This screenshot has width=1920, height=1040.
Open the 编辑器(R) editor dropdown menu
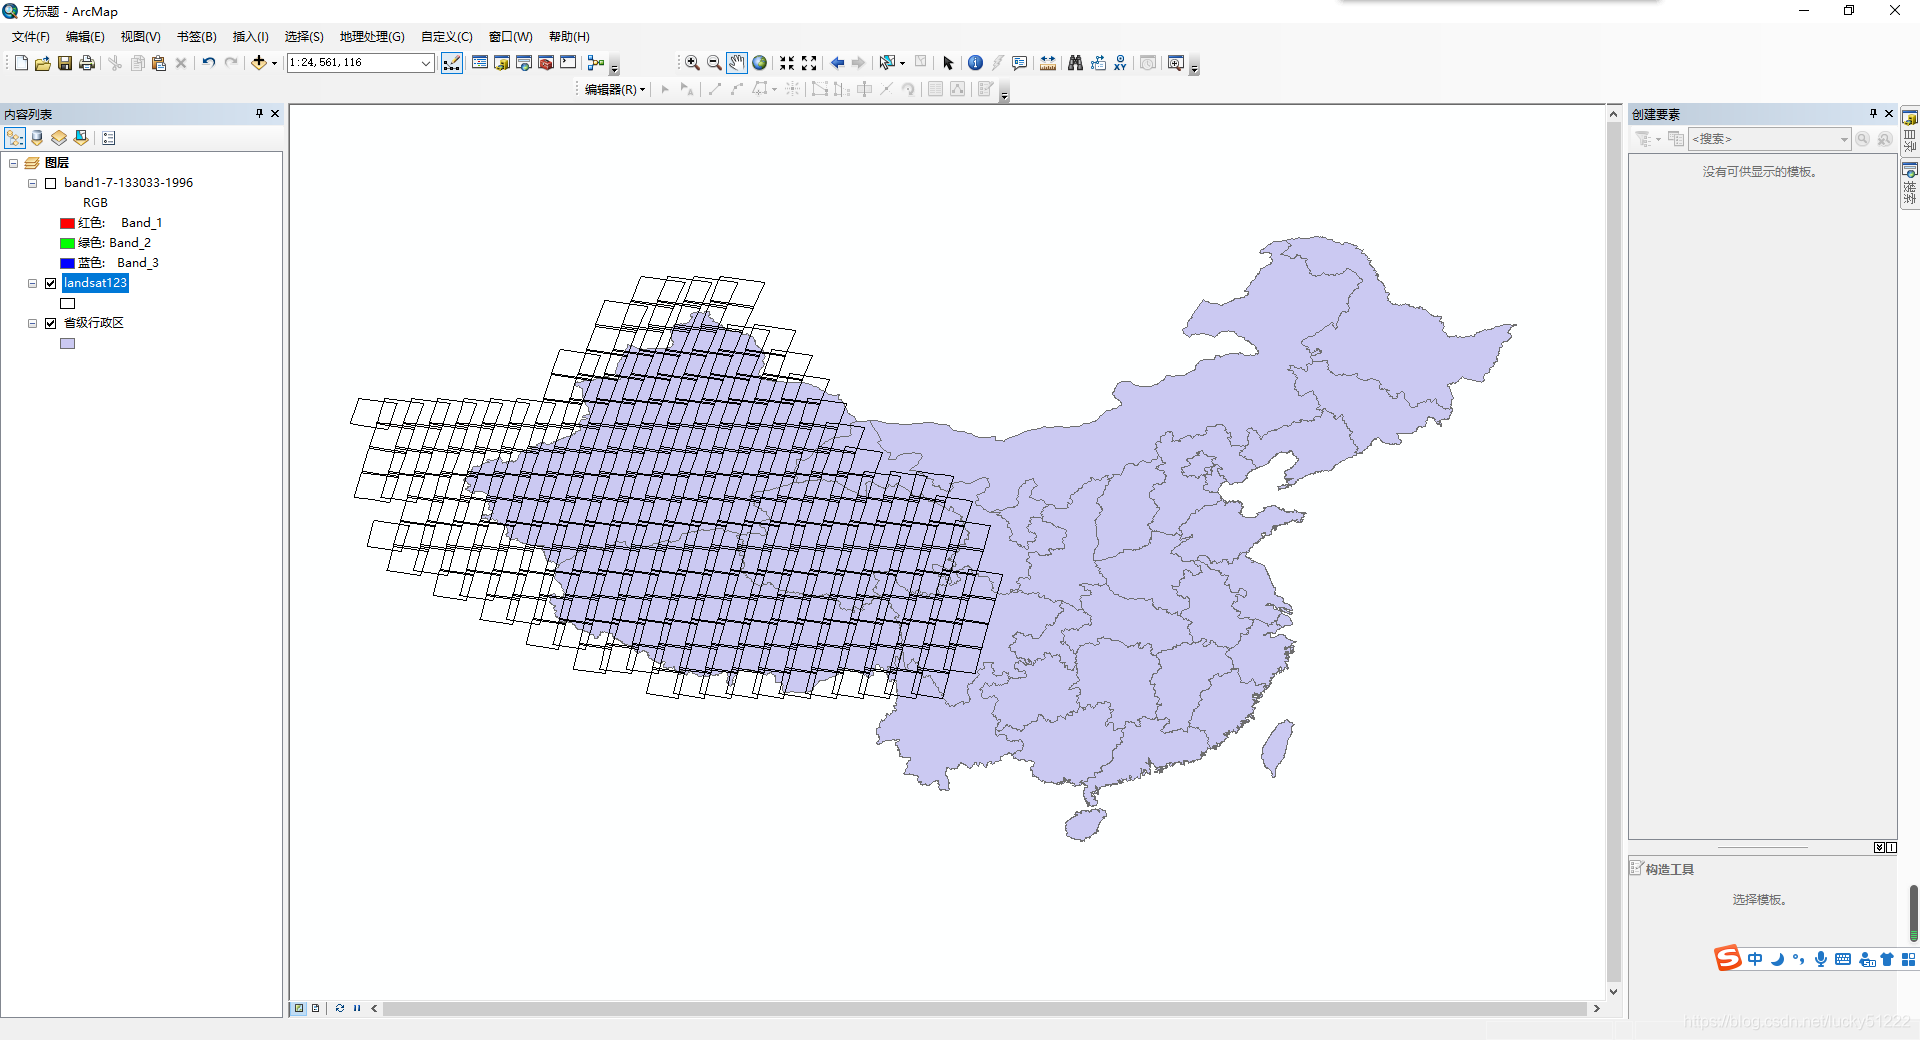pyautogui.click(x=615, y=90)
